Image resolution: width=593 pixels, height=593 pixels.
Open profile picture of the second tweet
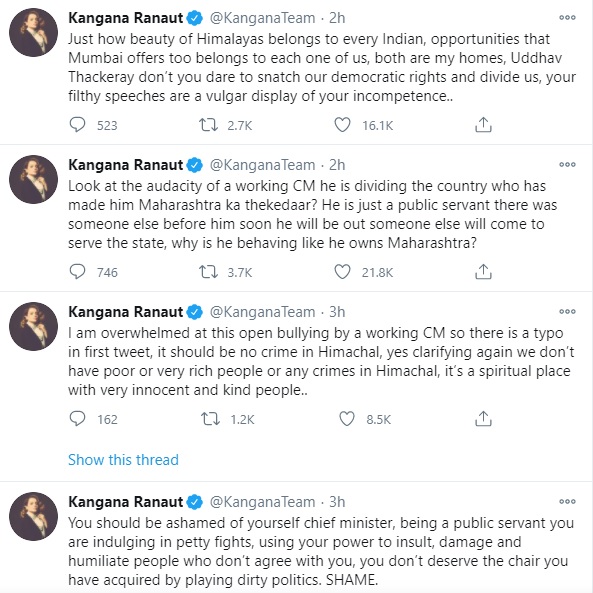[x=33, y=179]
